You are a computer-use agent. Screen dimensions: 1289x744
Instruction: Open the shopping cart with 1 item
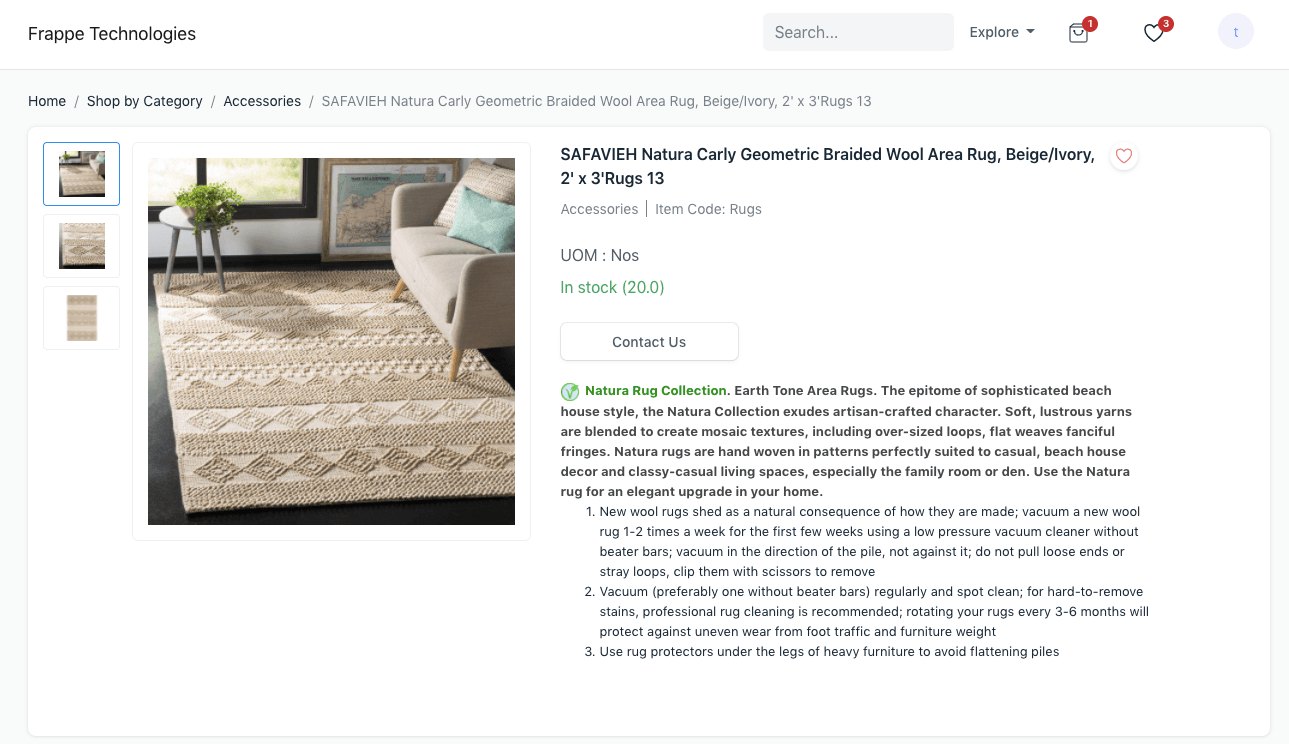pyautogui.click(x=1078, y=32)
